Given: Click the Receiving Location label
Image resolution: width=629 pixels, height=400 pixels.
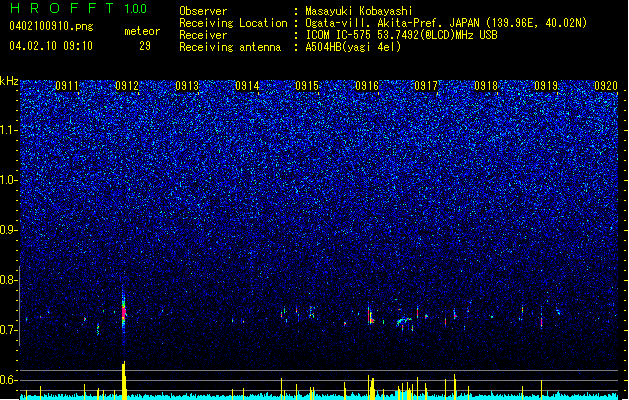Looking at the screenshot, I should (x=233, y=23).
